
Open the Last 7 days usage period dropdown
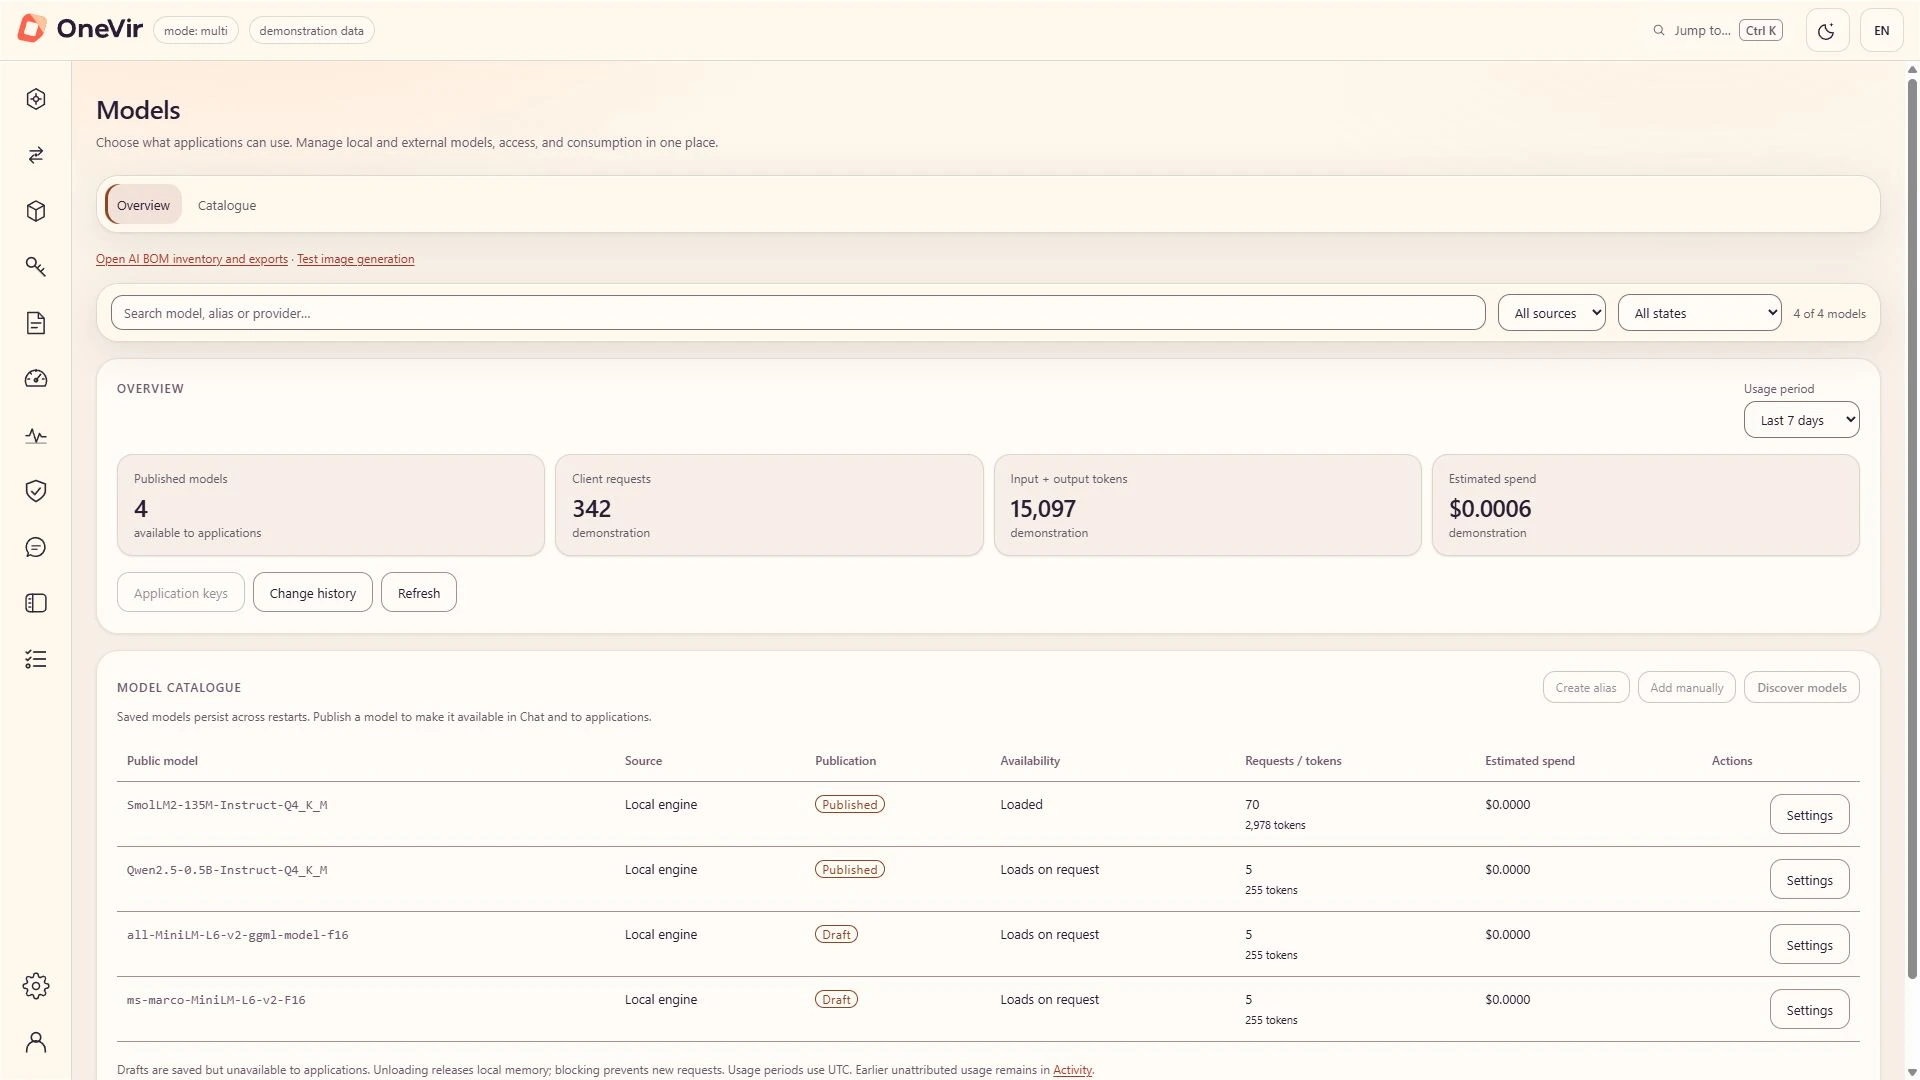pos(1802,420)
